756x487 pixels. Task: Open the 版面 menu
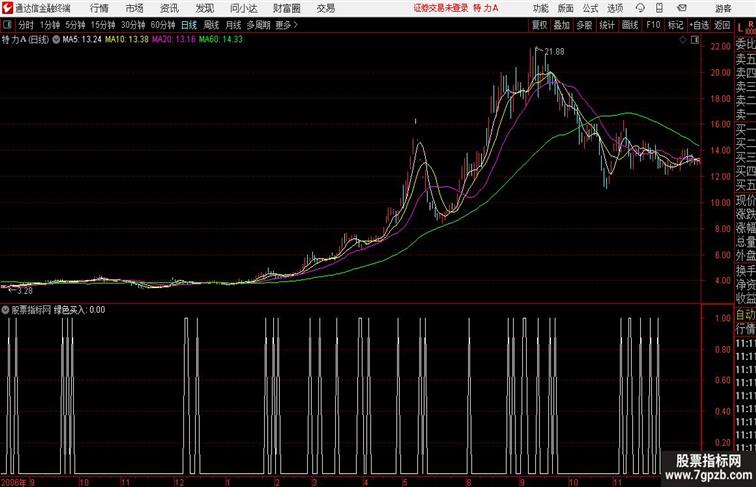pyautogui.click(x=566, y=8)
